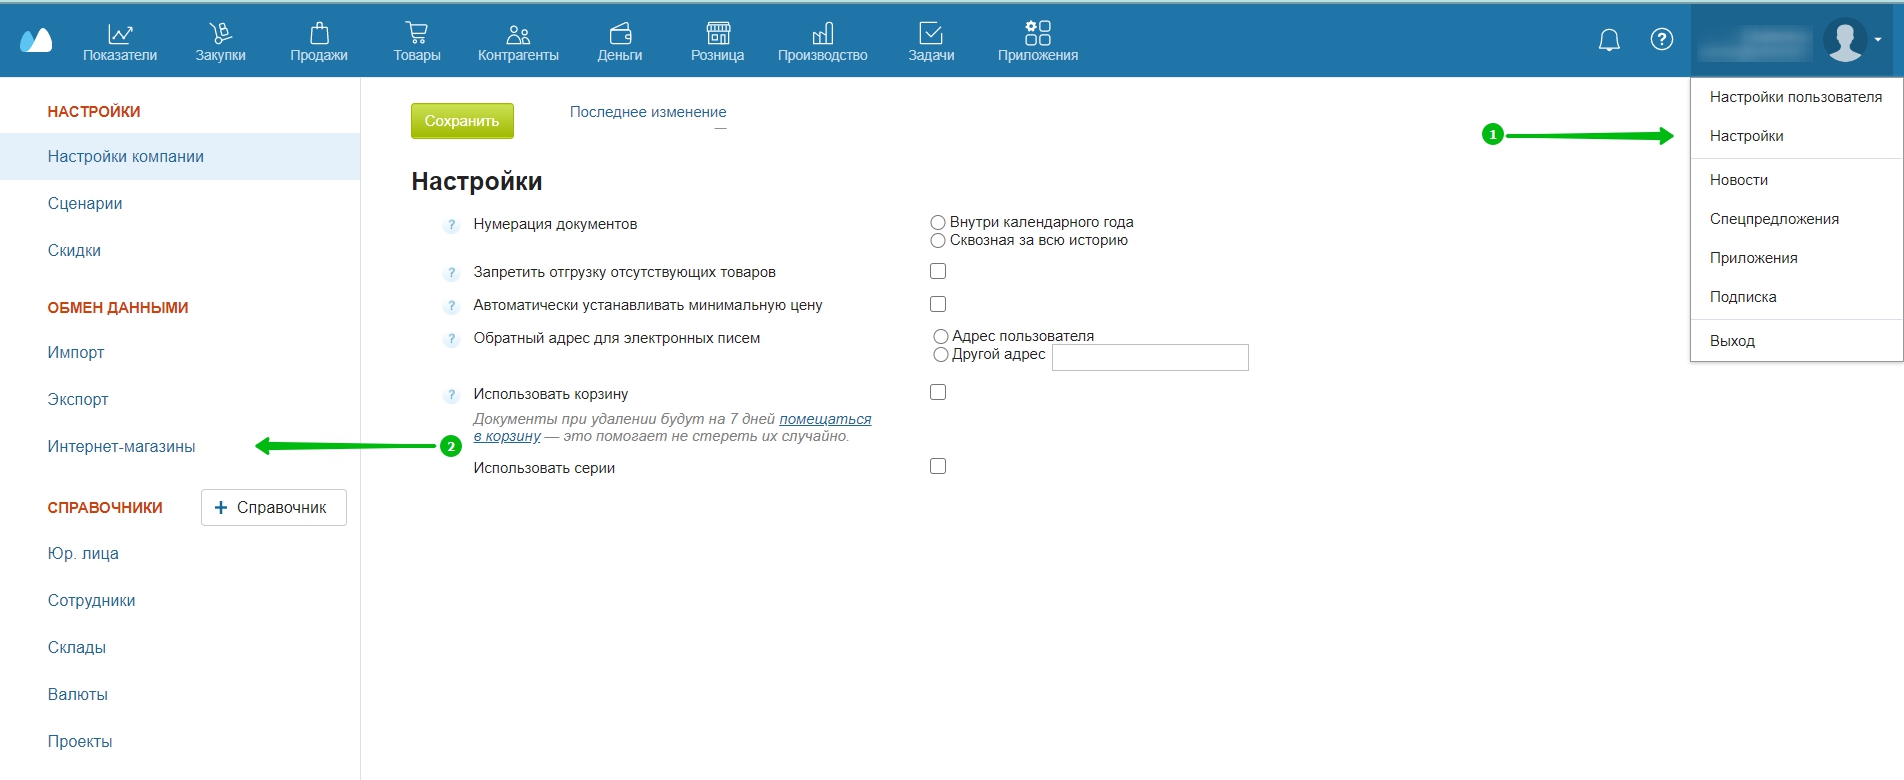
Task: Select Другой адрес radio option
Action: click(940, 354)
